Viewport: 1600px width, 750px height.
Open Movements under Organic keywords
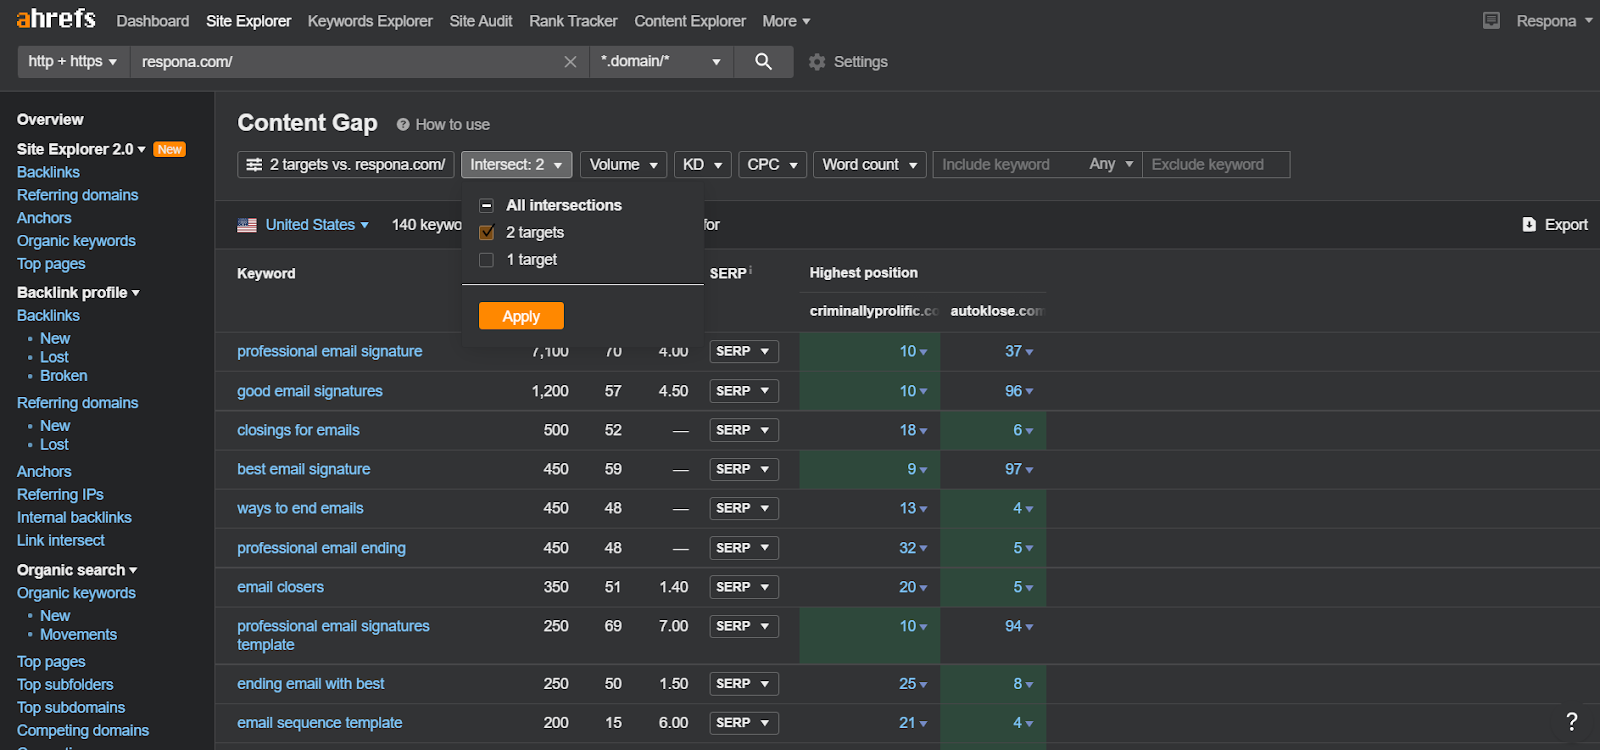click(78, 635)
